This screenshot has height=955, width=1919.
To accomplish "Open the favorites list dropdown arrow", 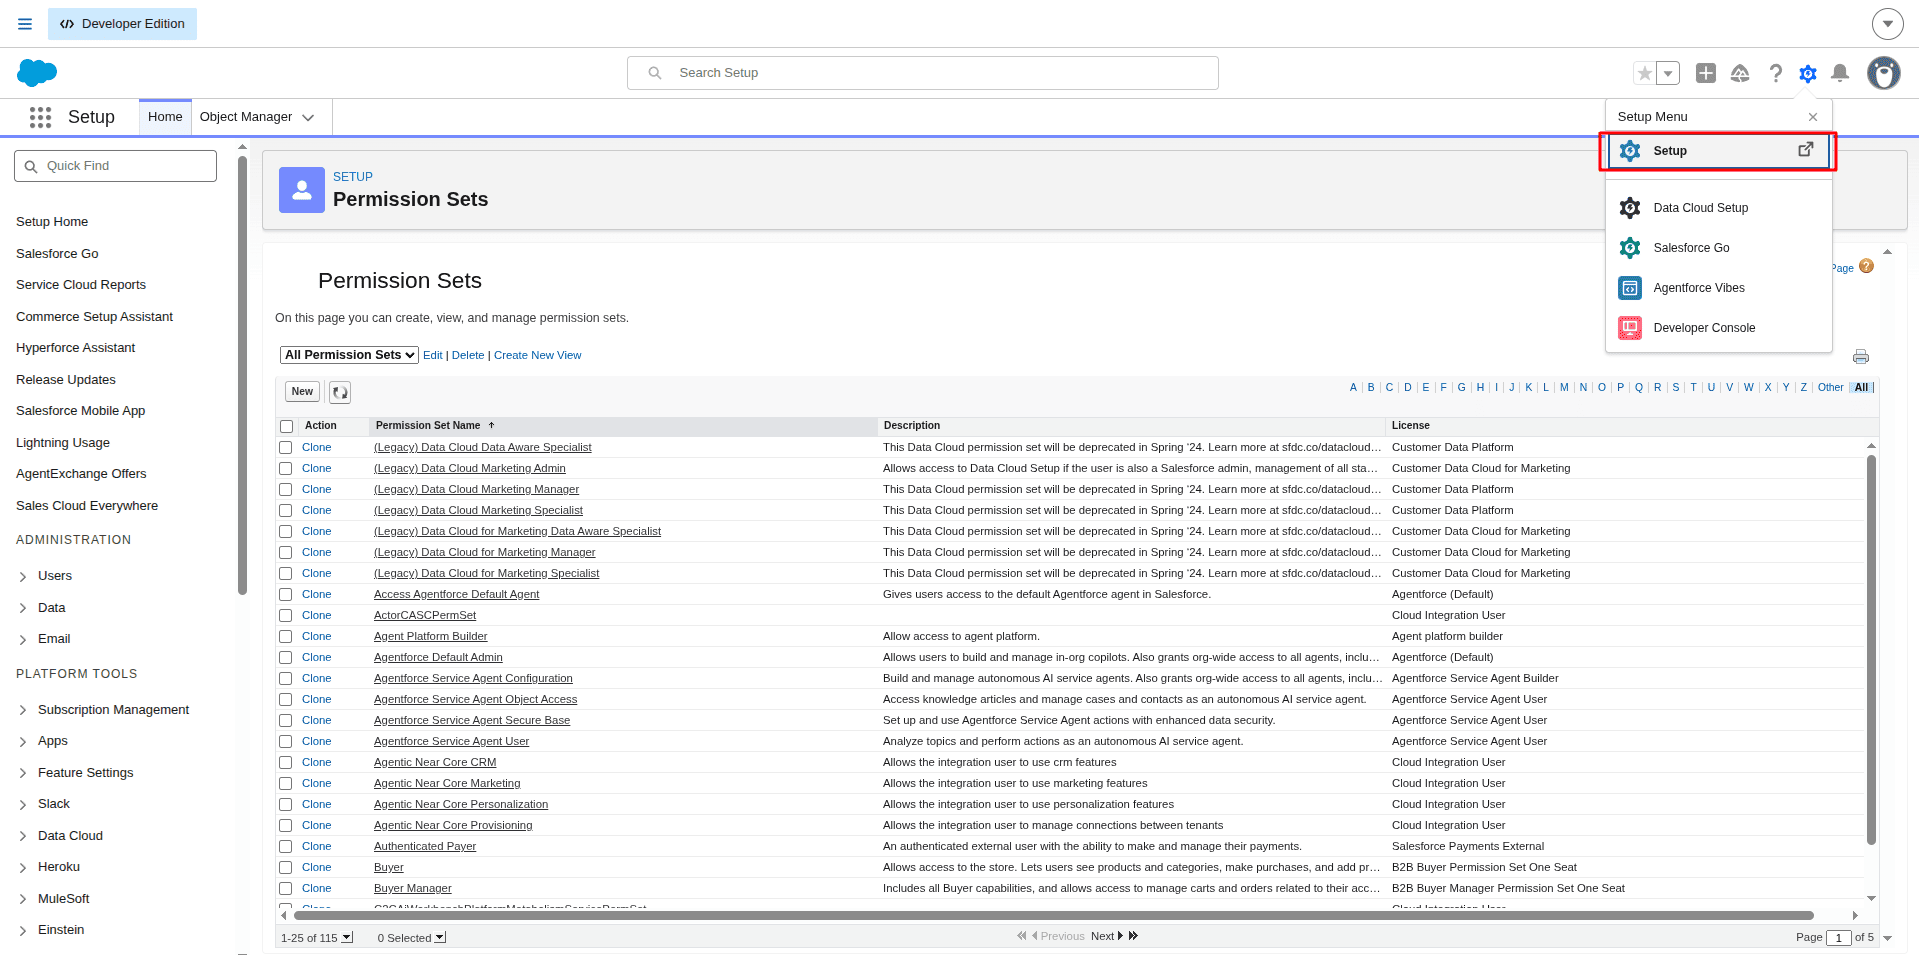I will pos(1668,73).
